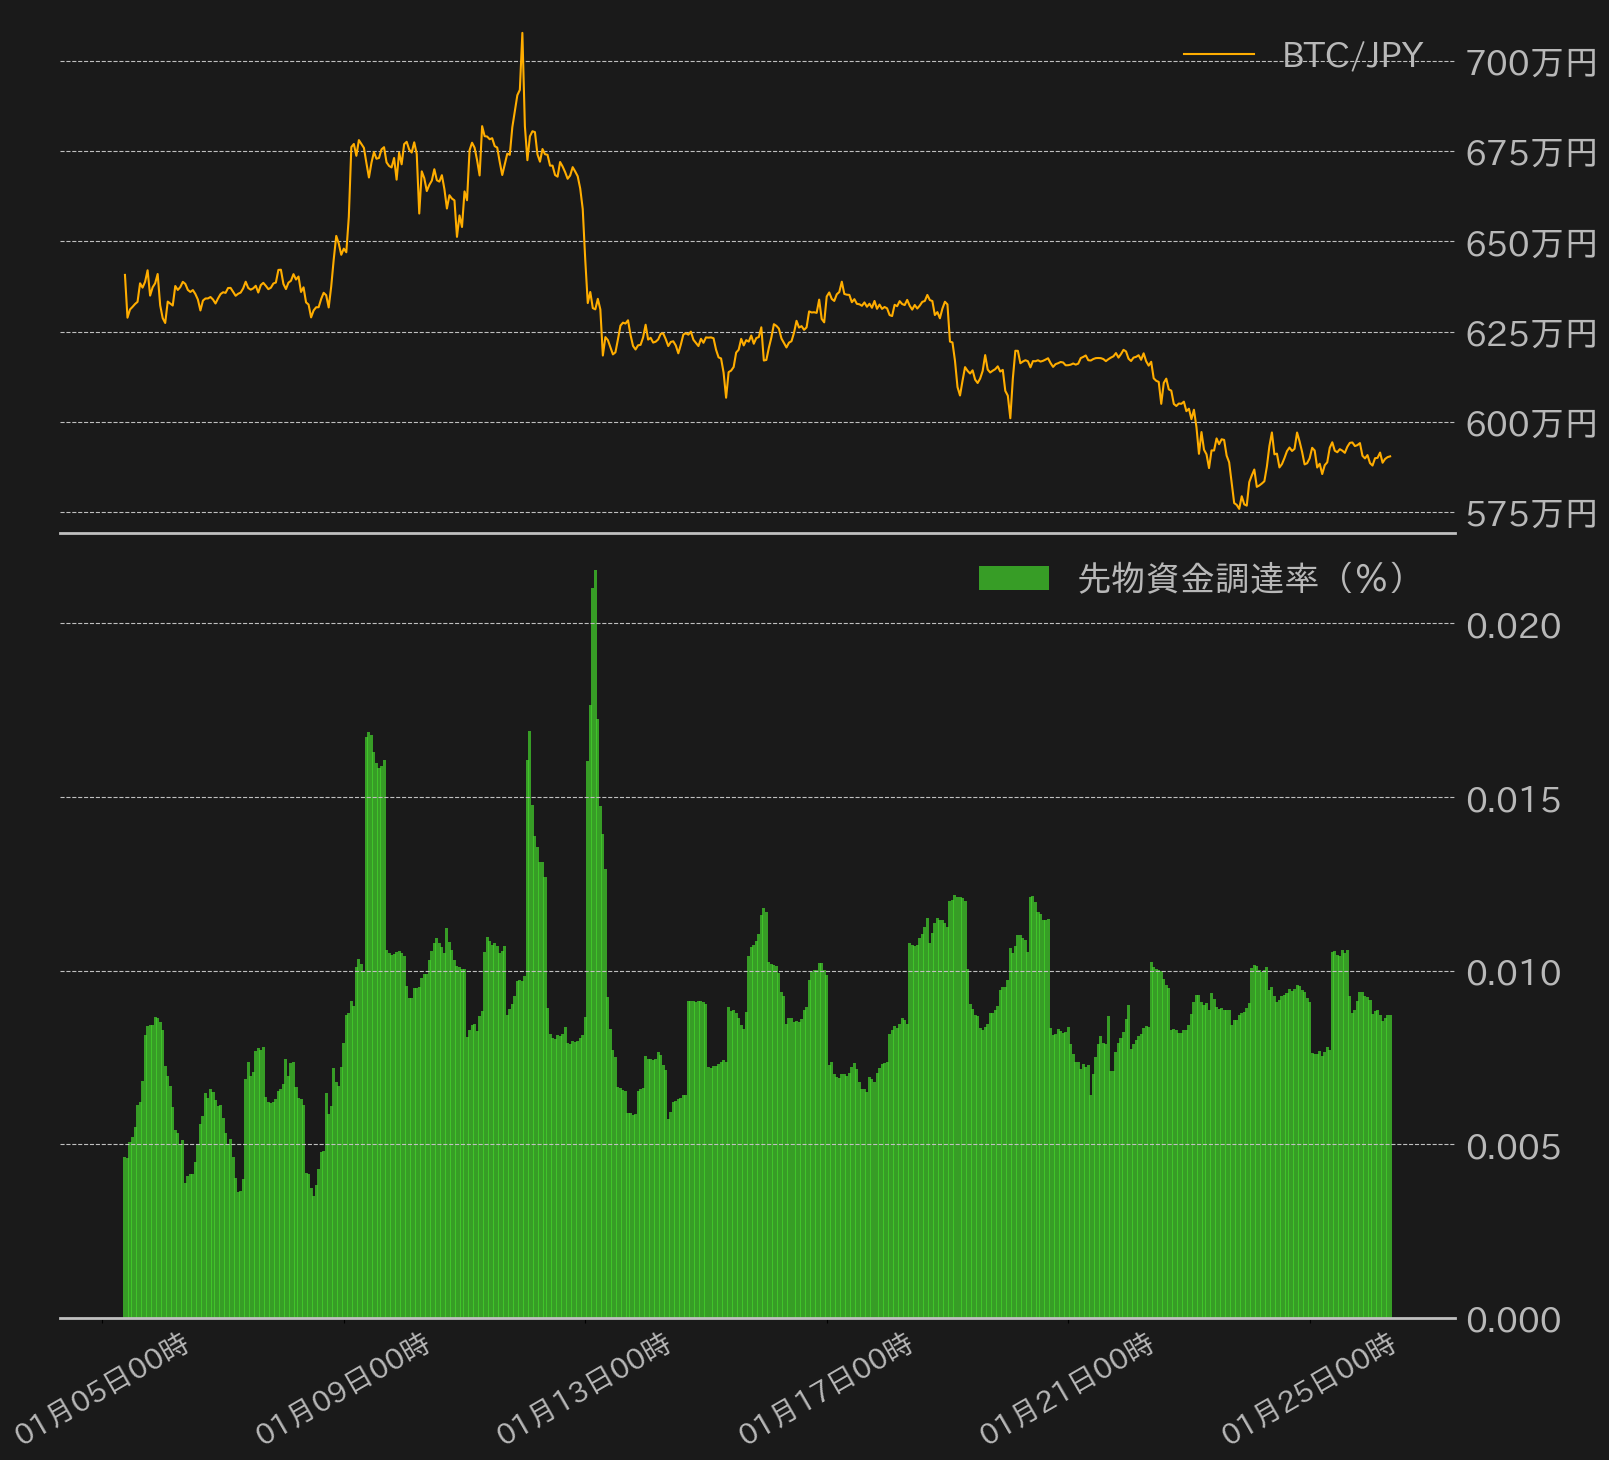Select the 575万円 price axis label

coord(1531,513)
